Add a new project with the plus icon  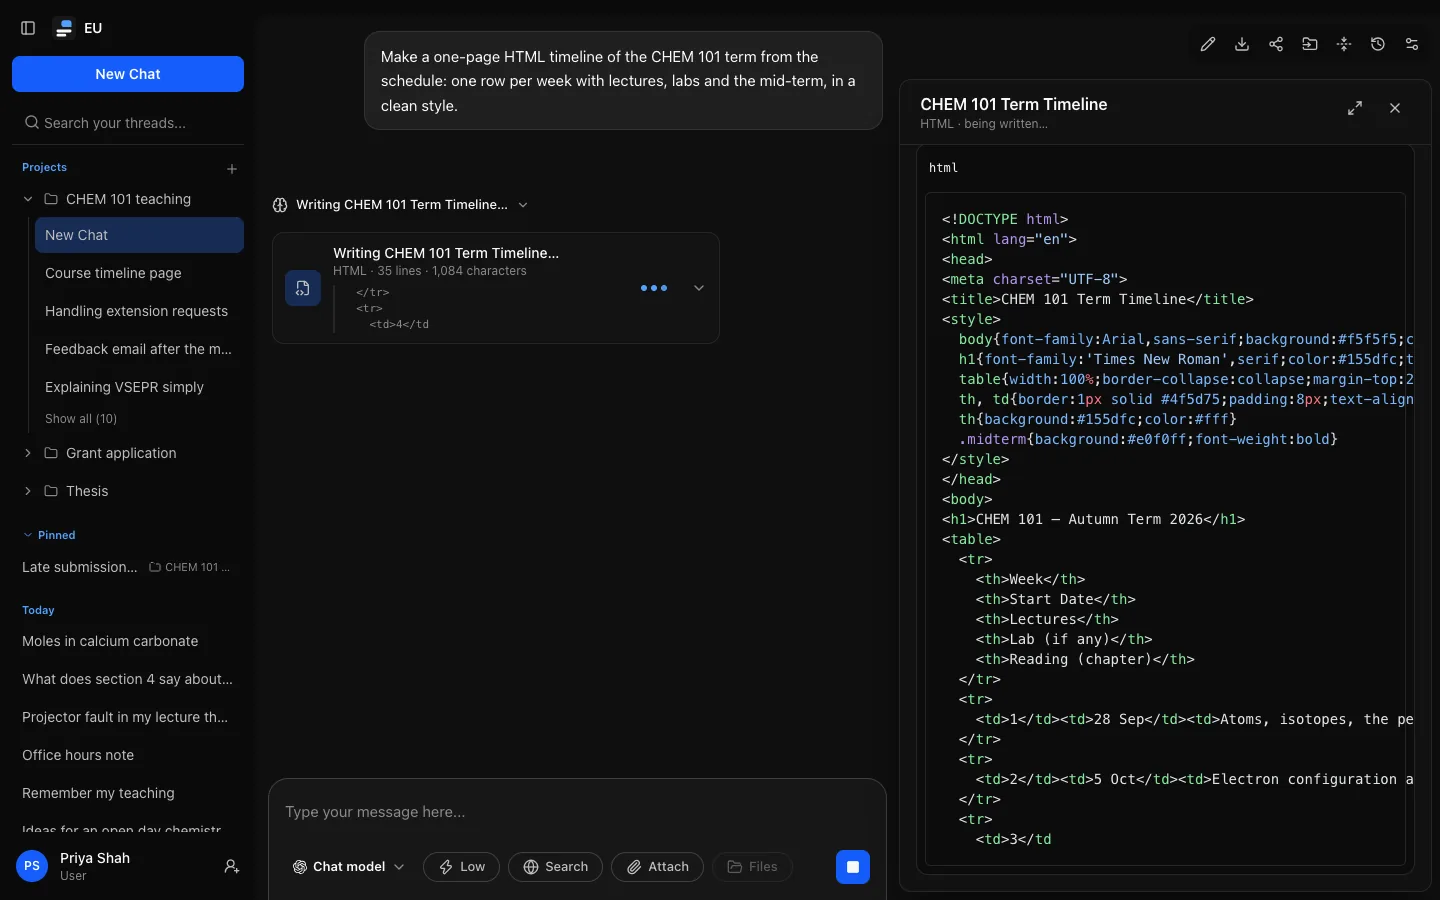[x=232, y=169]
